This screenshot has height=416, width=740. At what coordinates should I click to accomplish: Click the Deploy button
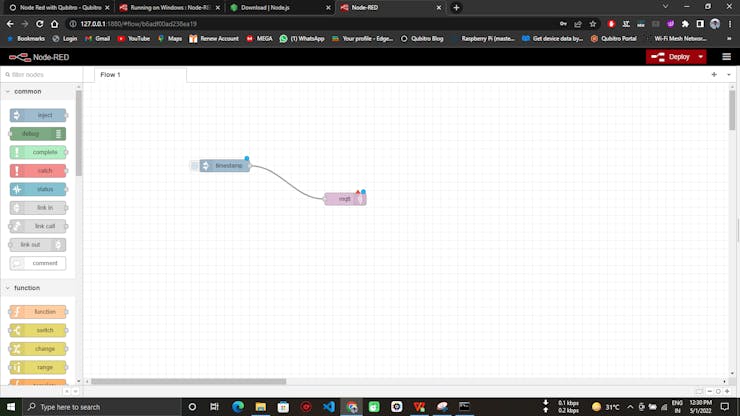point(671,57)
